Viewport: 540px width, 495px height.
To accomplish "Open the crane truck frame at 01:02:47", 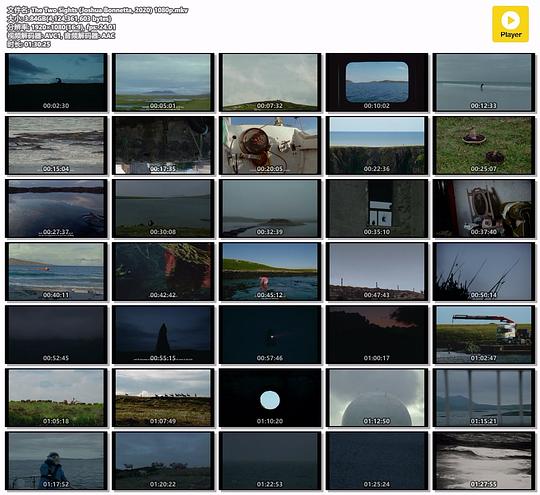I will point(484,334).
